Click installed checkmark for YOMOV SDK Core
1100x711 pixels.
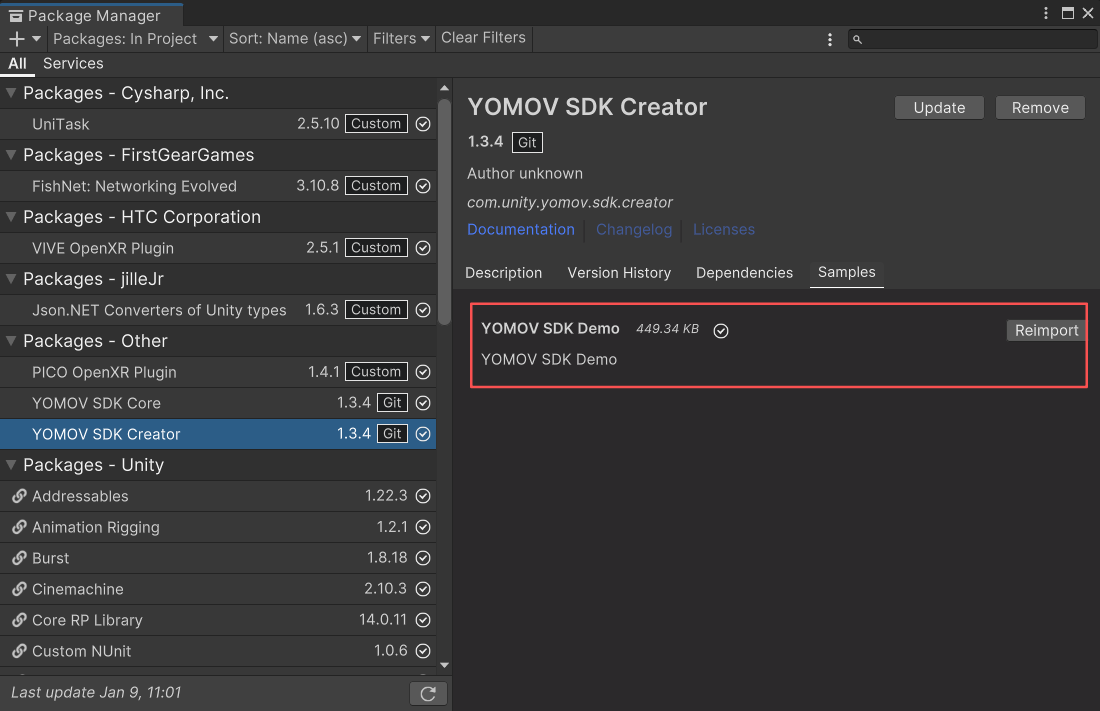pyautogui.click(x=423, y=403)
